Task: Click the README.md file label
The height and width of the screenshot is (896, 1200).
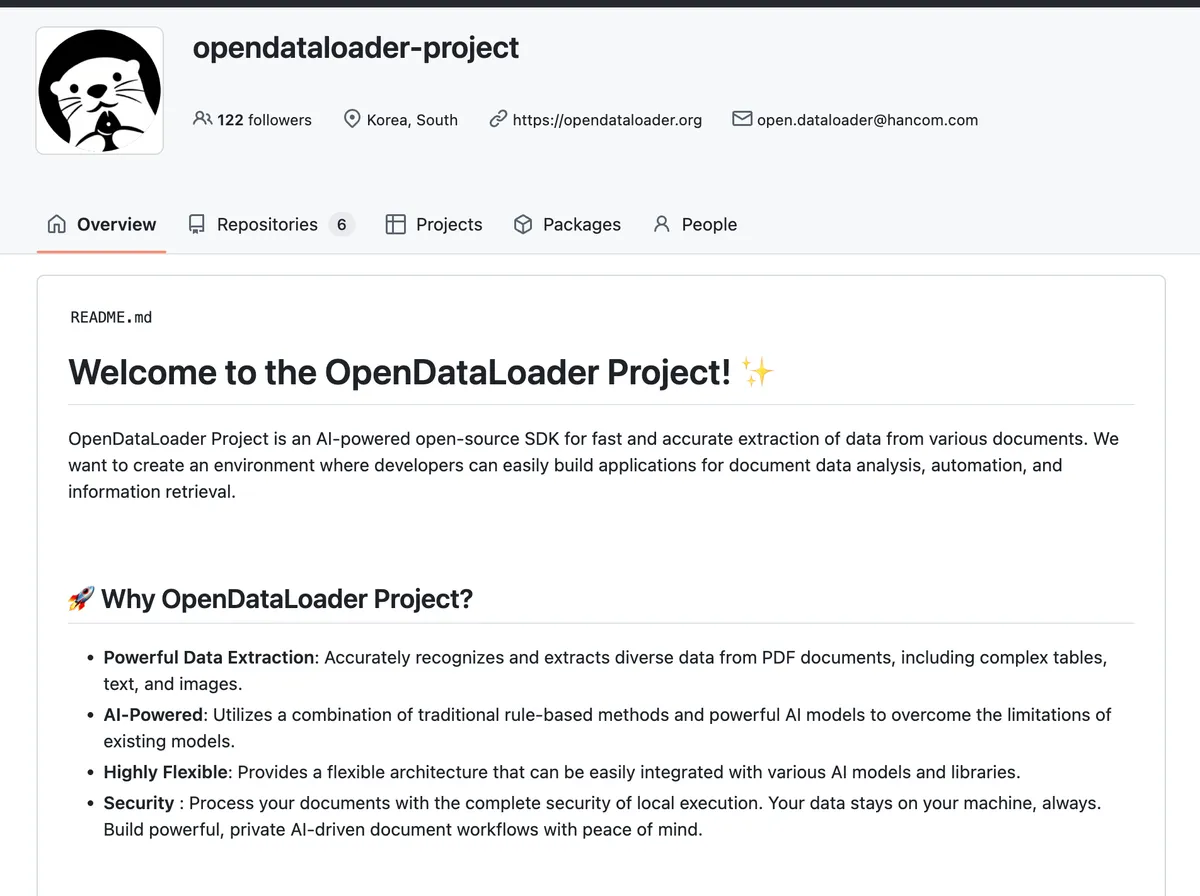Action: pos(111,317)
